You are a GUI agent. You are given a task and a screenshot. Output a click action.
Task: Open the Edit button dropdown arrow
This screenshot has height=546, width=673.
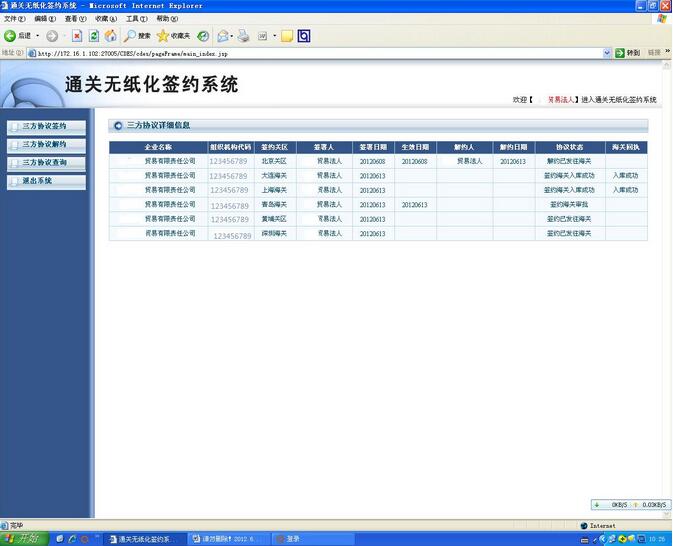[x=275, y=36]
